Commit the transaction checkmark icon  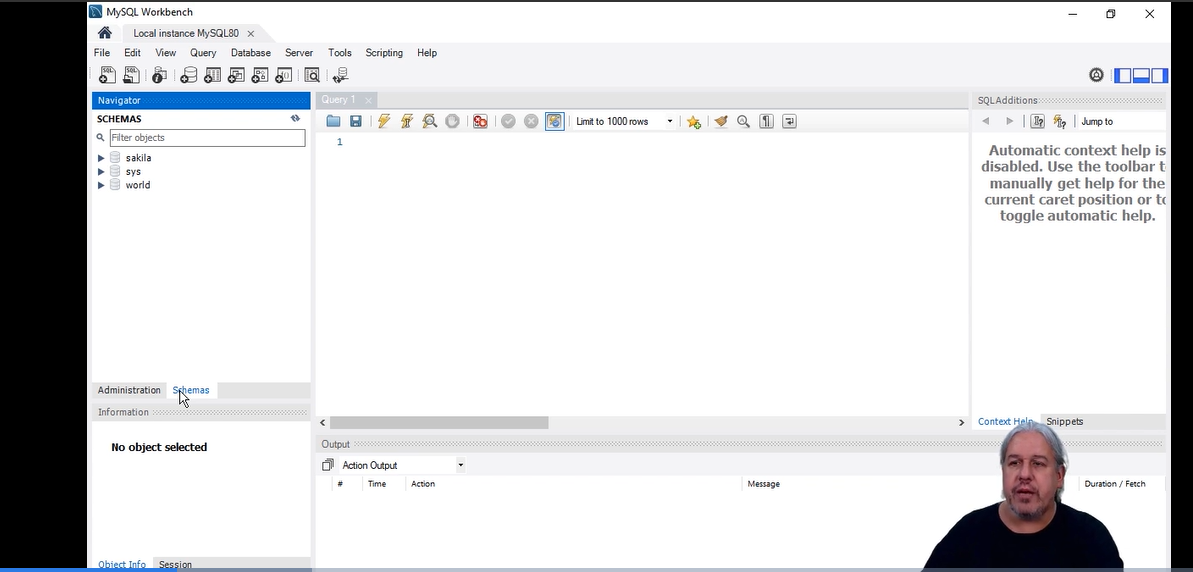(x=508, y=121)
